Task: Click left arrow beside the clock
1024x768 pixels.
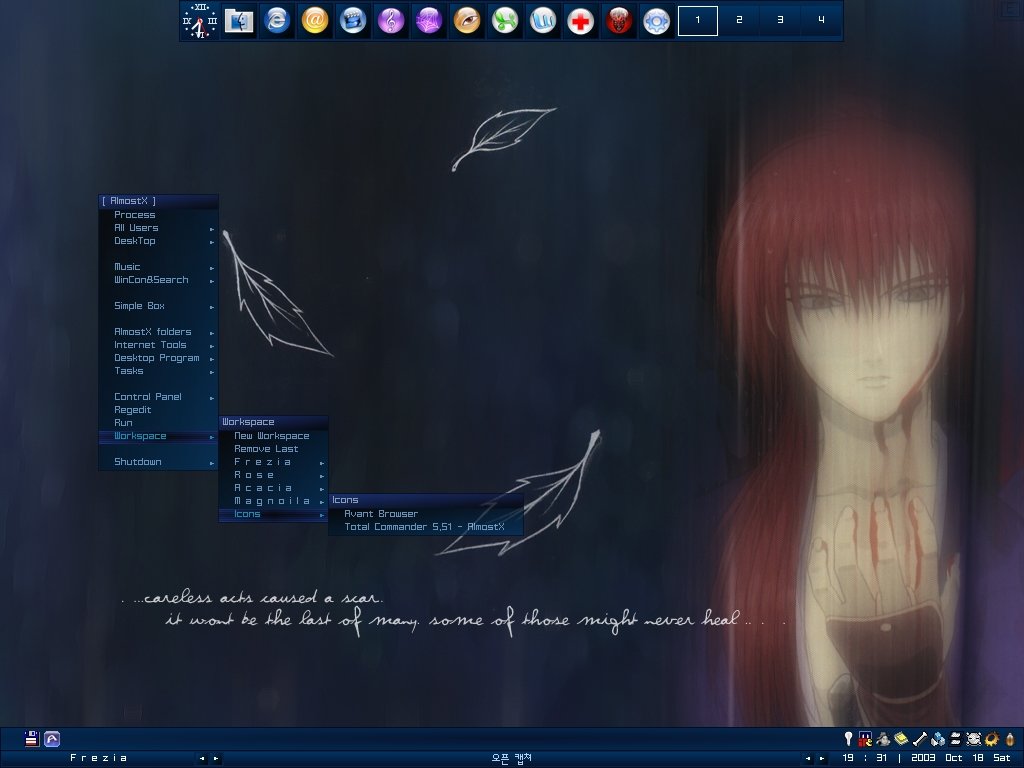Action: 808,759
